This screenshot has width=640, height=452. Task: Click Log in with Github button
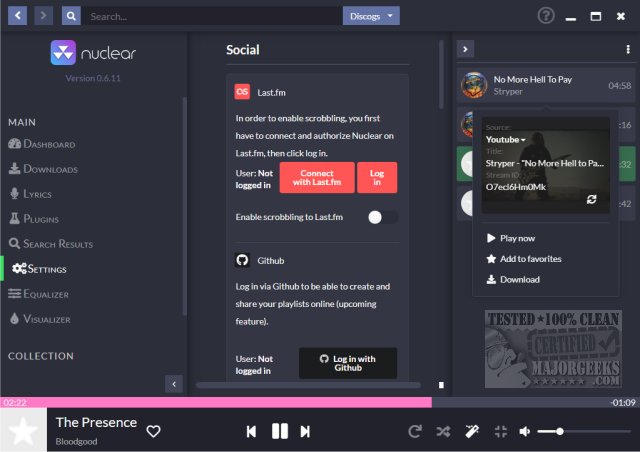(x=348, y=363)
